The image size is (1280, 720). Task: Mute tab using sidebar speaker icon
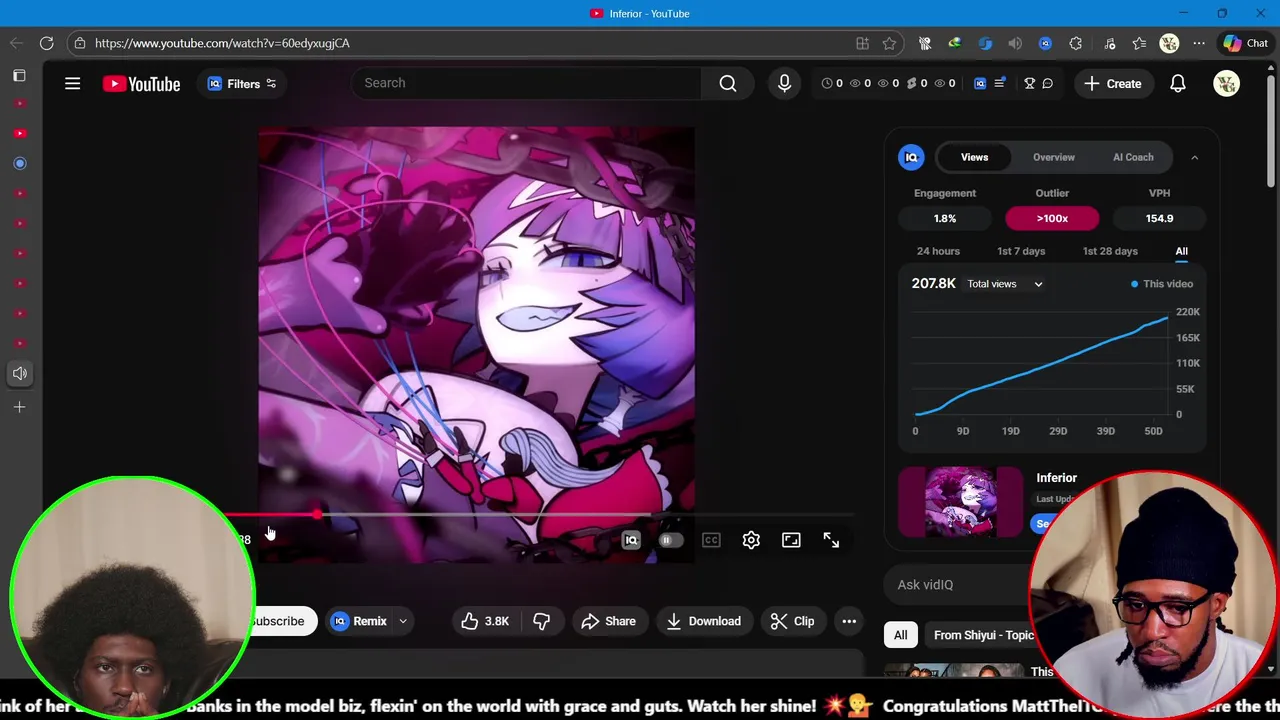[x=19, y=373]
